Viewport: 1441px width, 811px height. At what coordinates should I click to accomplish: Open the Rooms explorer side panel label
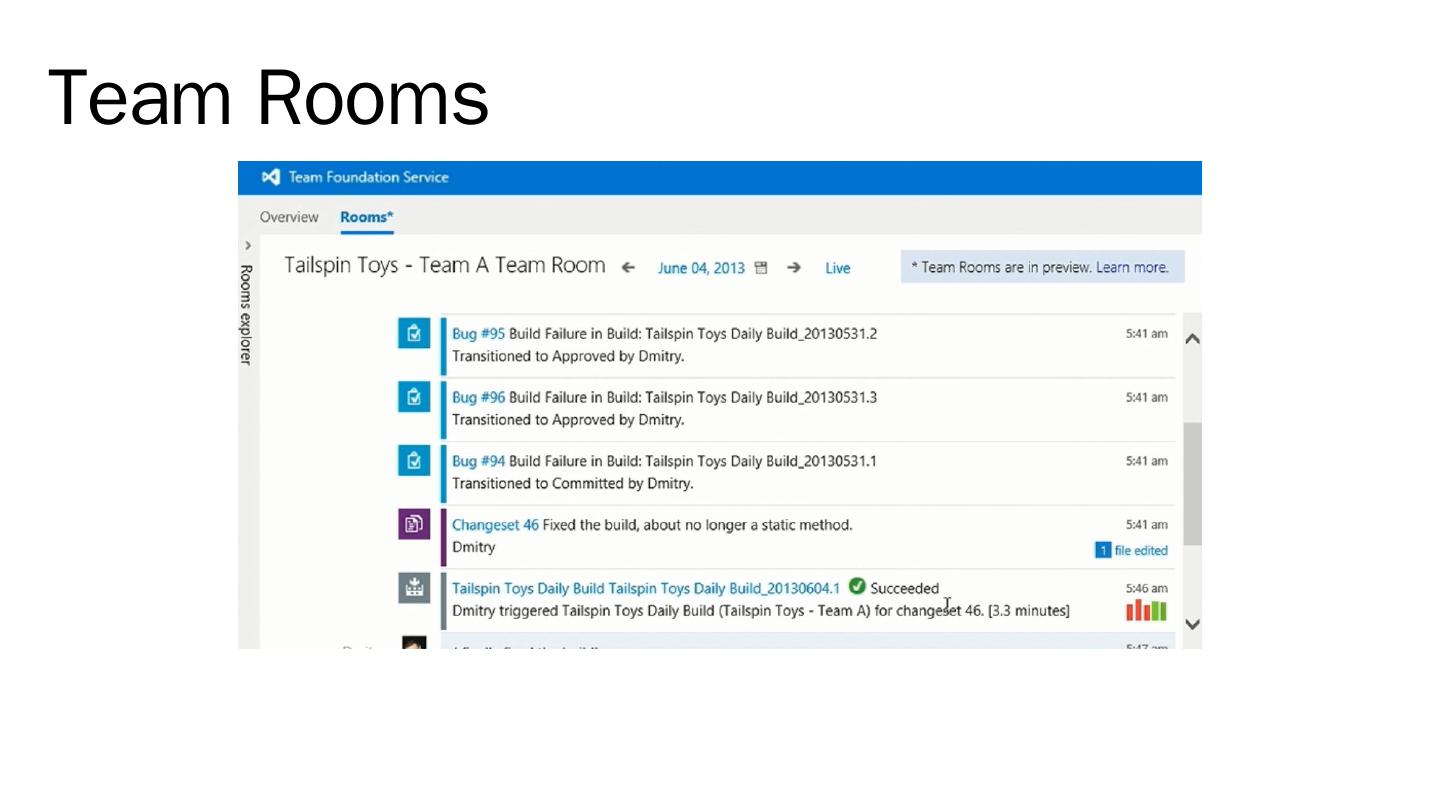tap(246, 314)
